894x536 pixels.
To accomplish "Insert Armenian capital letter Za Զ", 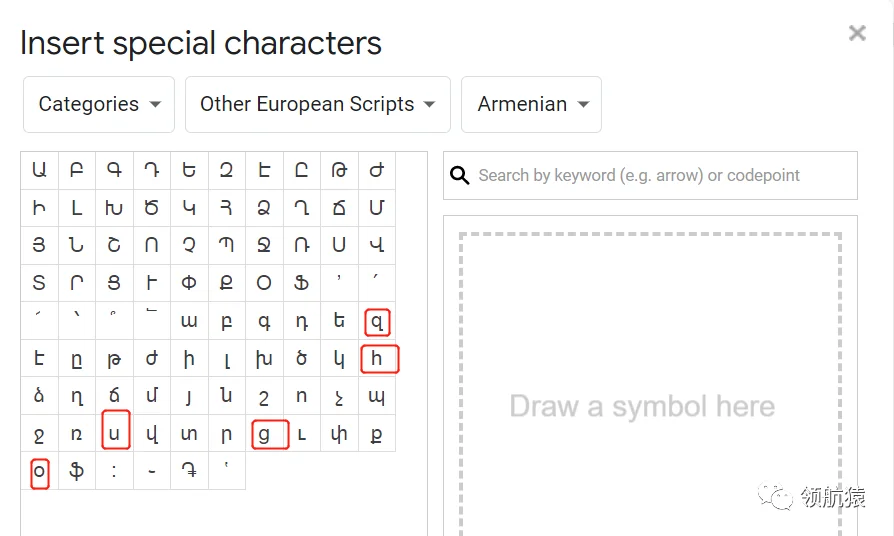I will tap(227, 170).
